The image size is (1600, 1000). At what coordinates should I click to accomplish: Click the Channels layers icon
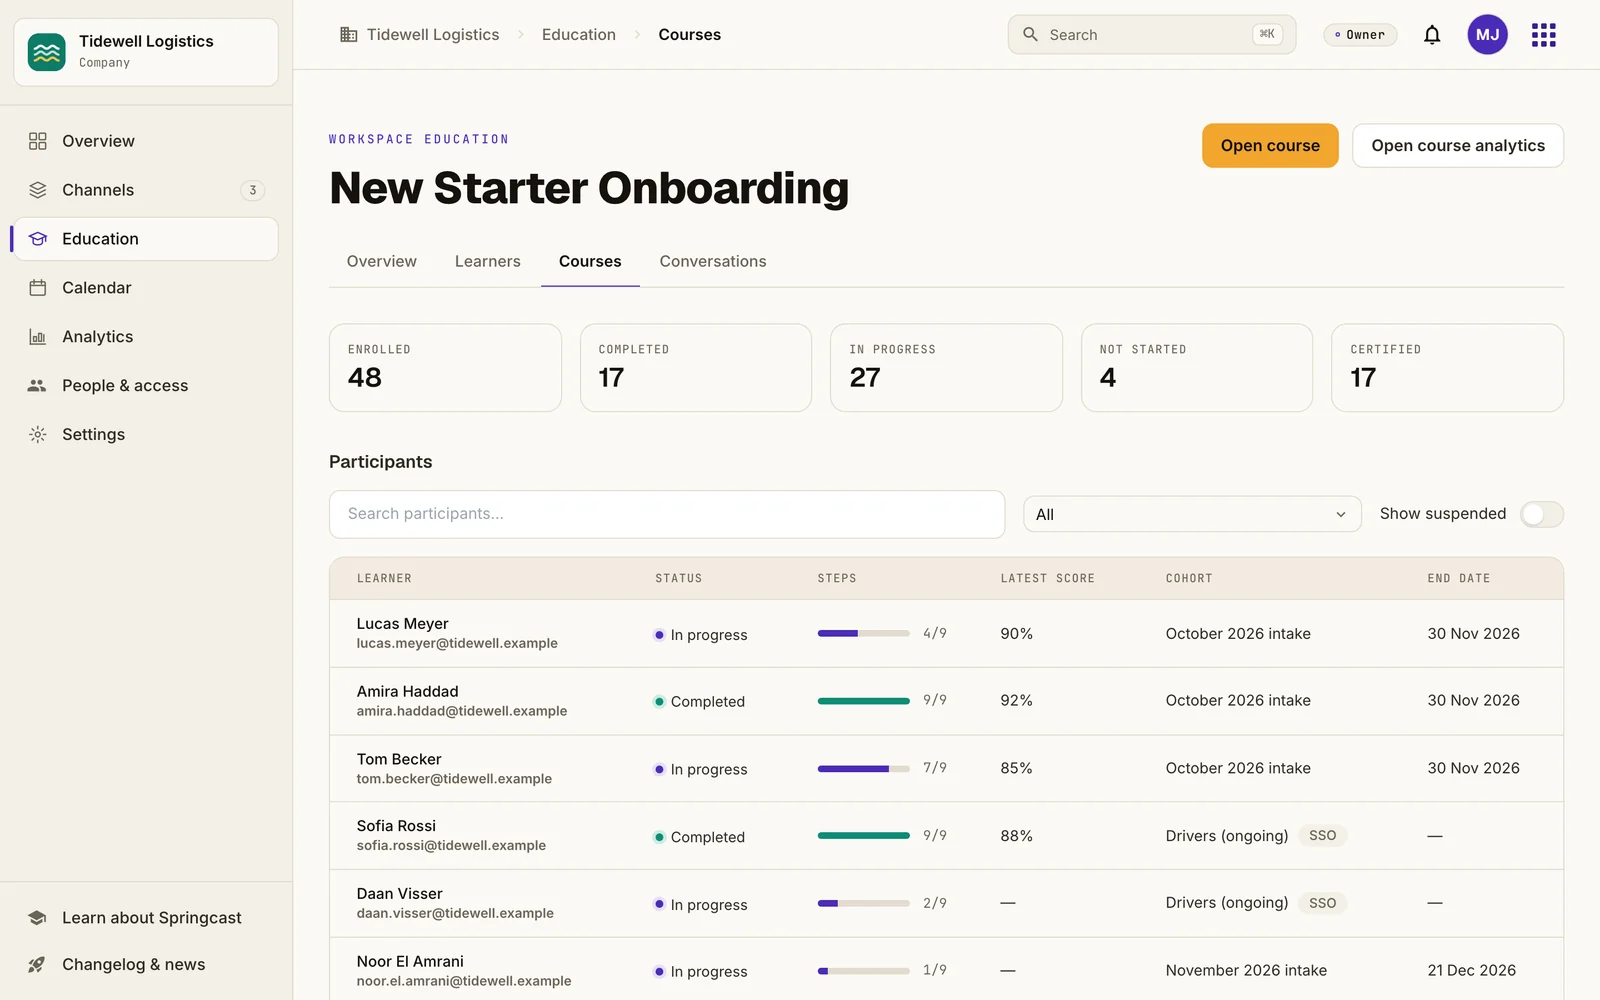point(38,190)
